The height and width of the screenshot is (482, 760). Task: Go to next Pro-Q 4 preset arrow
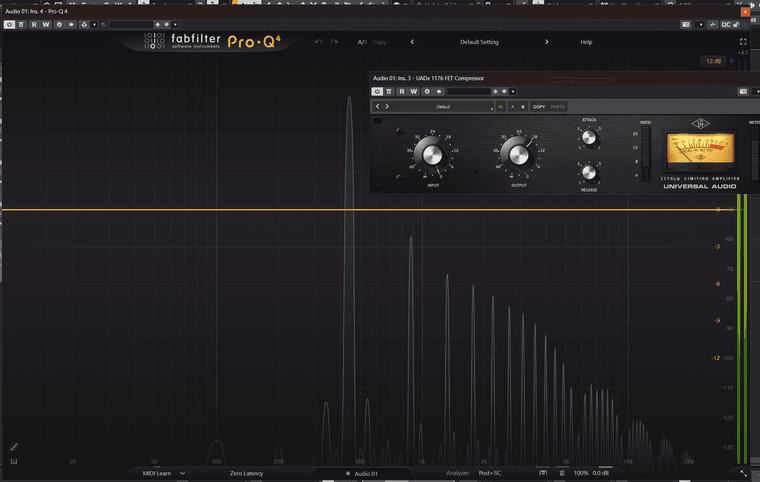pos(547,42)
